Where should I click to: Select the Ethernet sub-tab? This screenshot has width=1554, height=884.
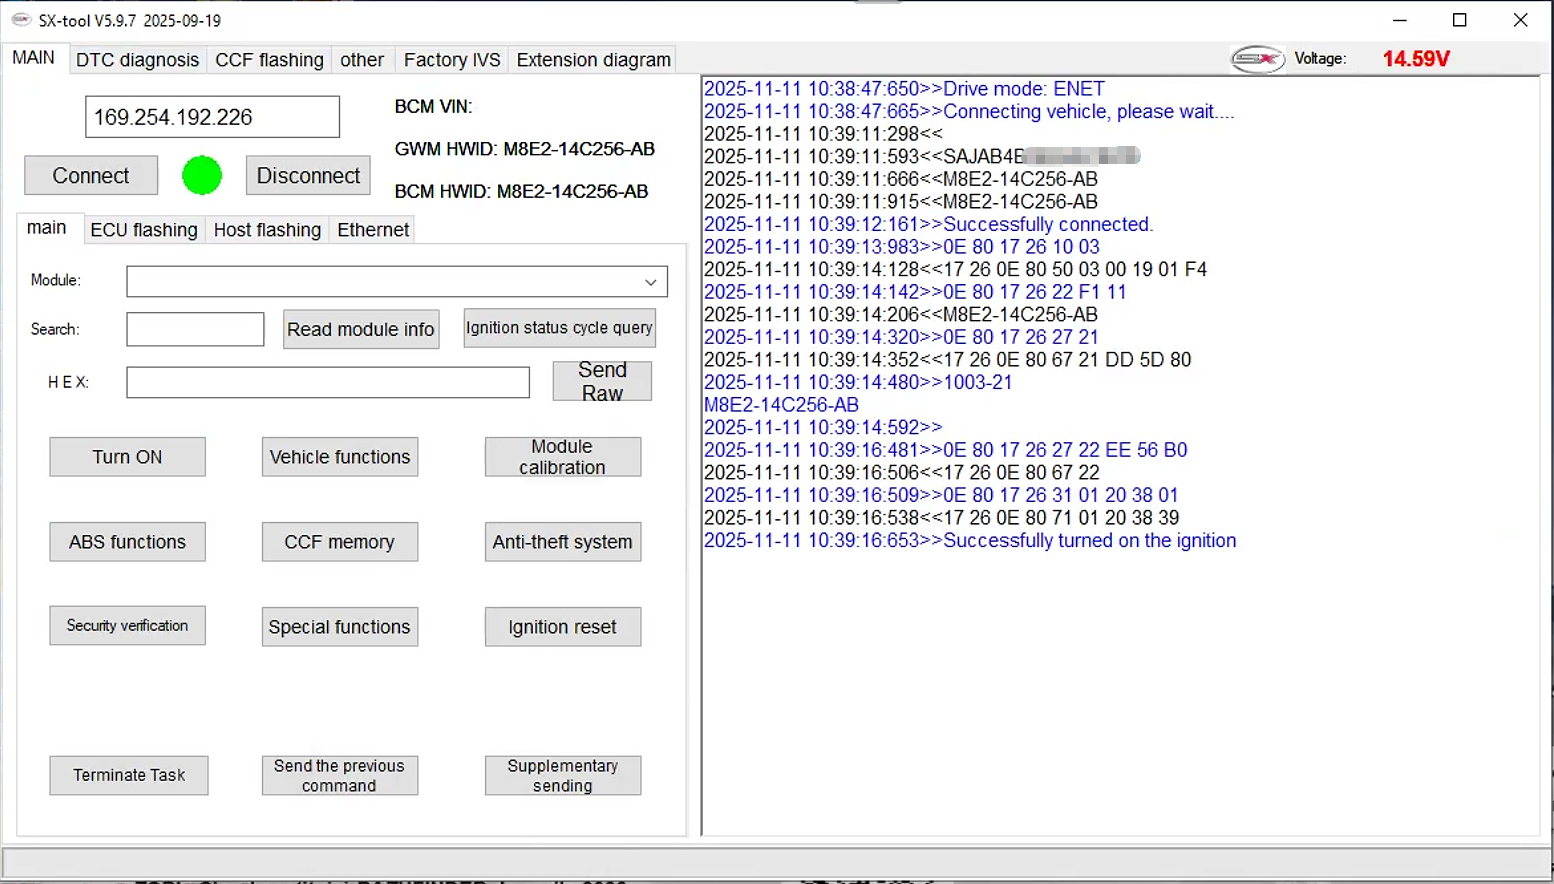tap(373, 230)
